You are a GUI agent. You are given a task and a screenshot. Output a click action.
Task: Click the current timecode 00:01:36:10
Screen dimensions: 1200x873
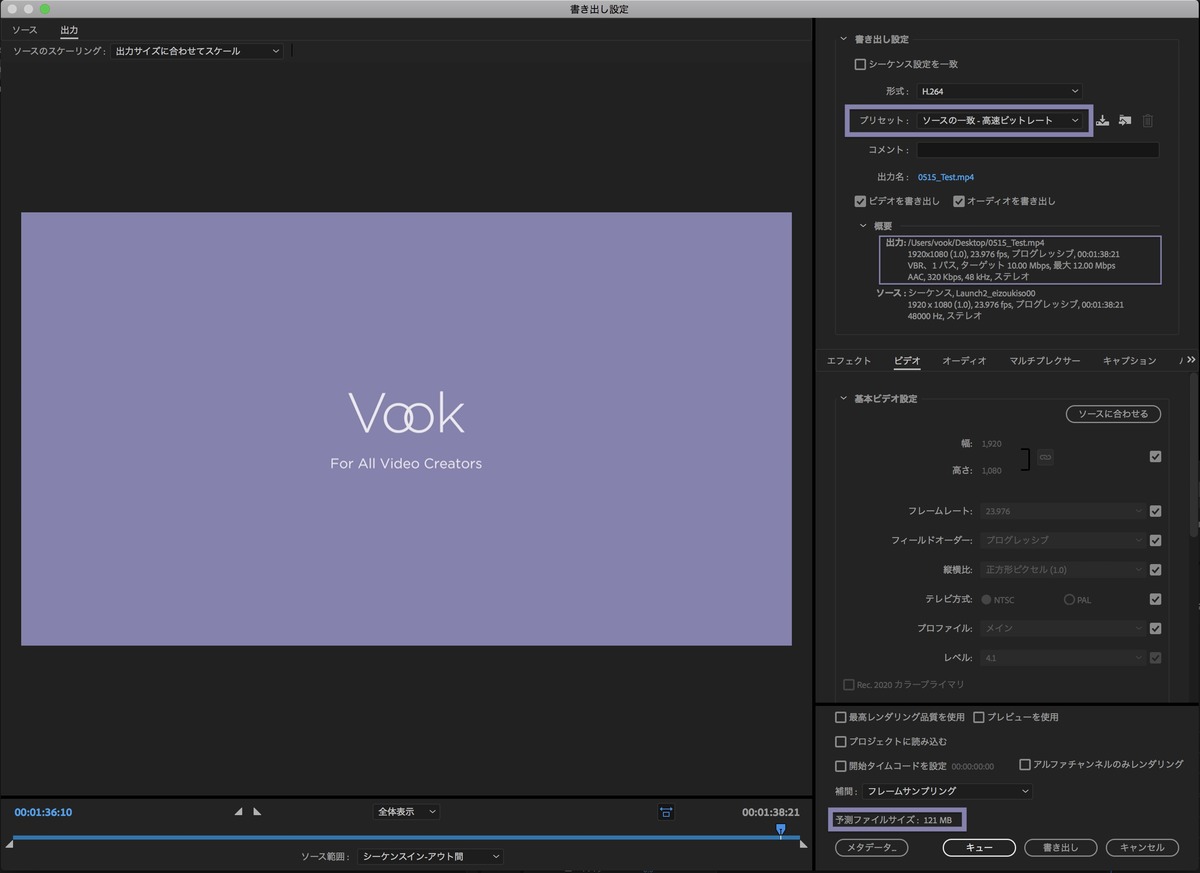coord(42,812)
